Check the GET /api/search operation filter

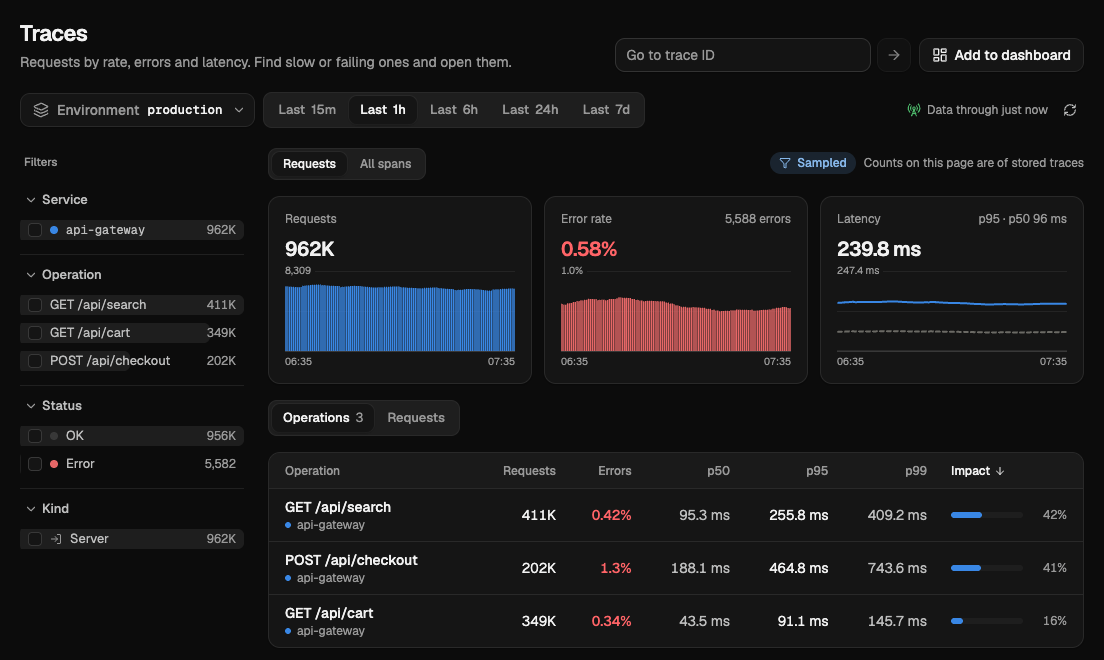[34, 305]
